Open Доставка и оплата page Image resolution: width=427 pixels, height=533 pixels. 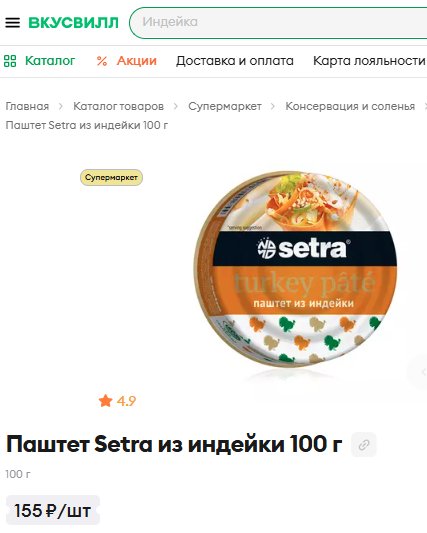235,61
